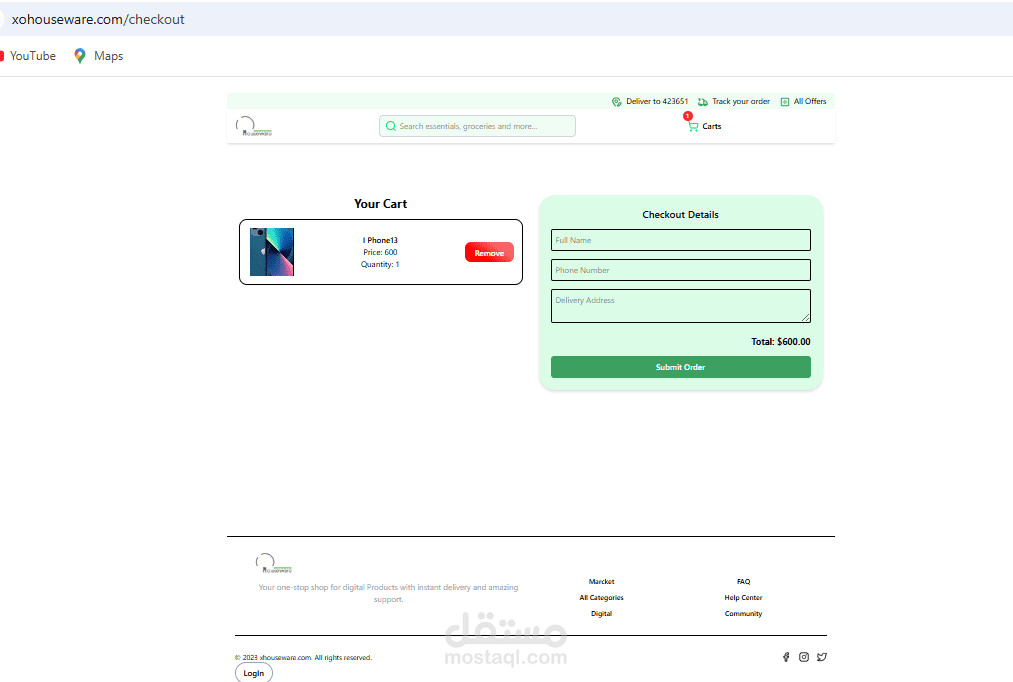
Task: Focus the Delivery Address textarea
Action: pyautogui.click(x=681, y=306)
